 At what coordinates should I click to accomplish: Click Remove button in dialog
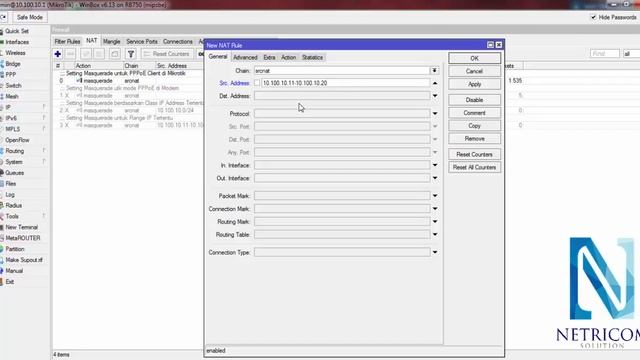(474, 139)
